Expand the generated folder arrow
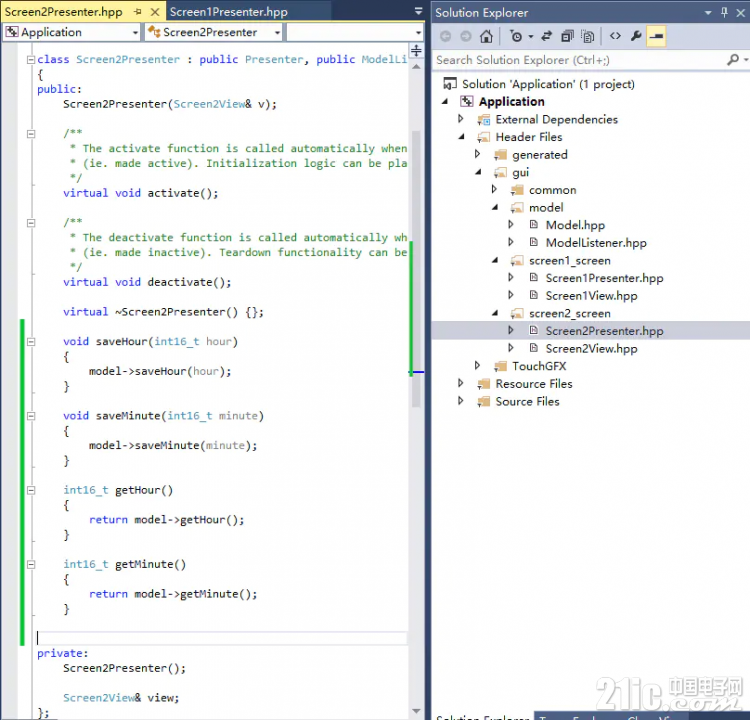The width and height of the screenshot is (750, 720). (x=477, y=154)
